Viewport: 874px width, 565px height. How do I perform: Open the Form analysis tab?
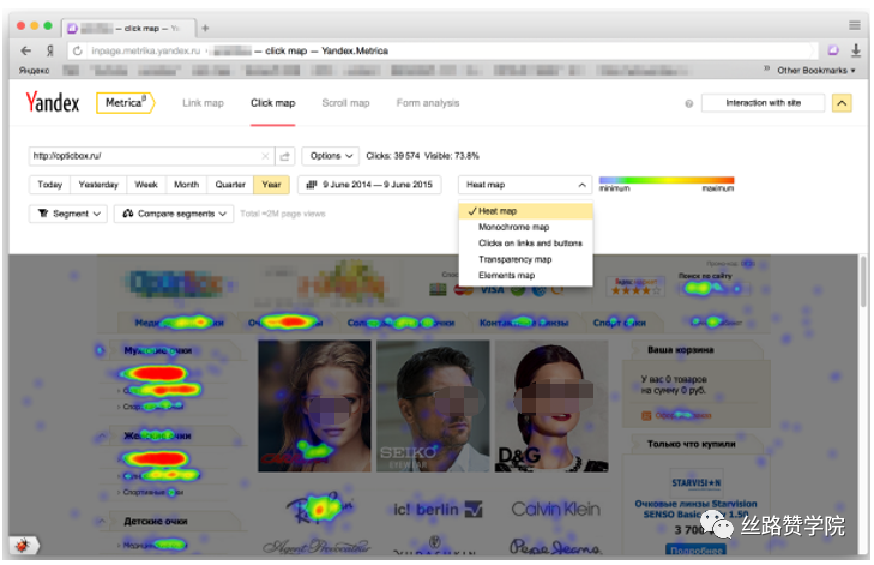click(428, 103)
